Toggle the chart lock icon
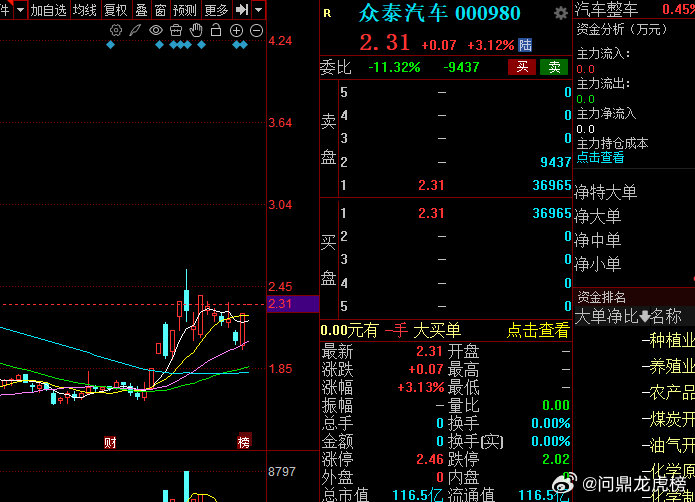The image size is (695, 502). coord(216,30)
